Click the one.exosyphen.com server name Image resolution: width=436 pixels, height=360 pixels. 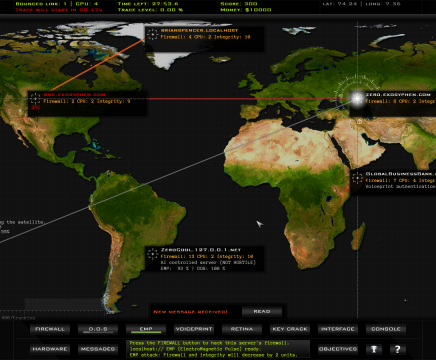75,95
